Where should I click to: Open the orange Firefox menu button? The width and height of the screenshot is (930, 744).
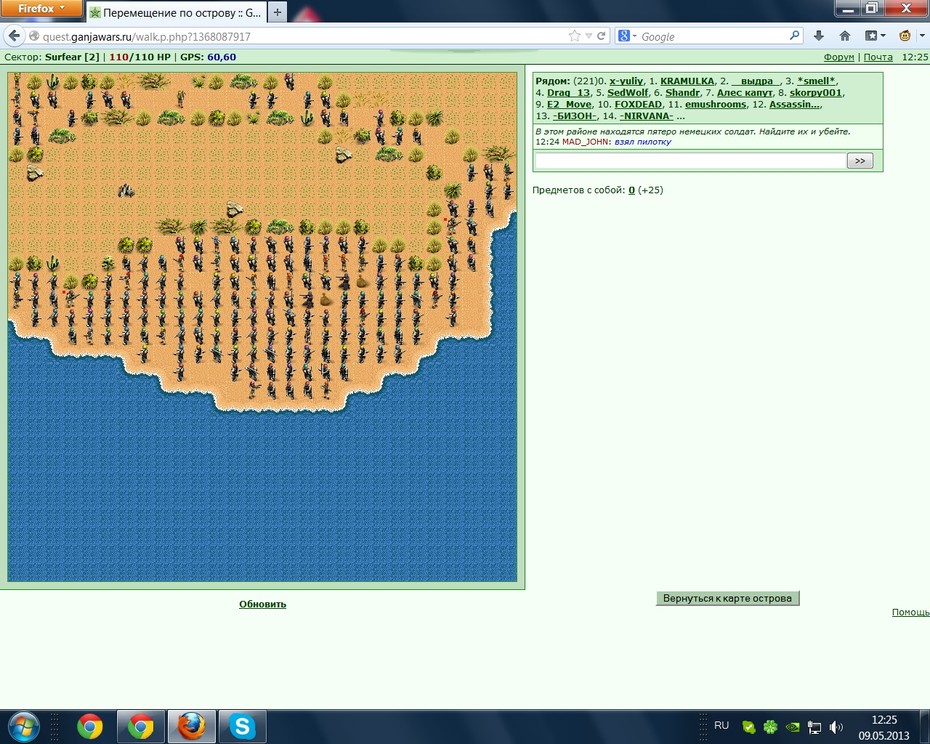pyautogui.click(x=41, y=8)
